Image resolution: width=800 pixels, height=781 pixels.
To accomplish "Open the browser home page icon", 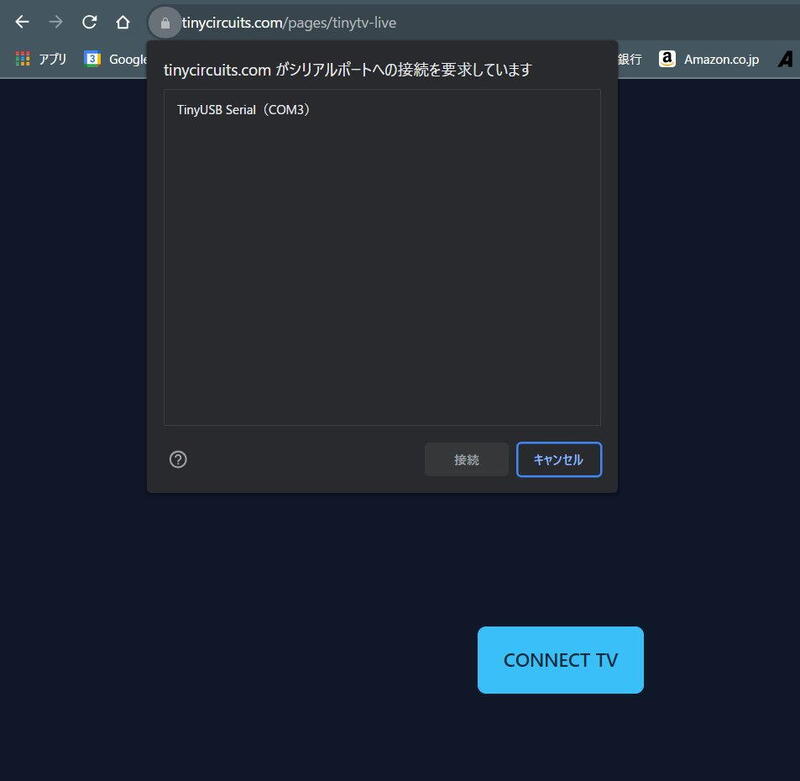I will pyautogui.click(x=122, y=22).
